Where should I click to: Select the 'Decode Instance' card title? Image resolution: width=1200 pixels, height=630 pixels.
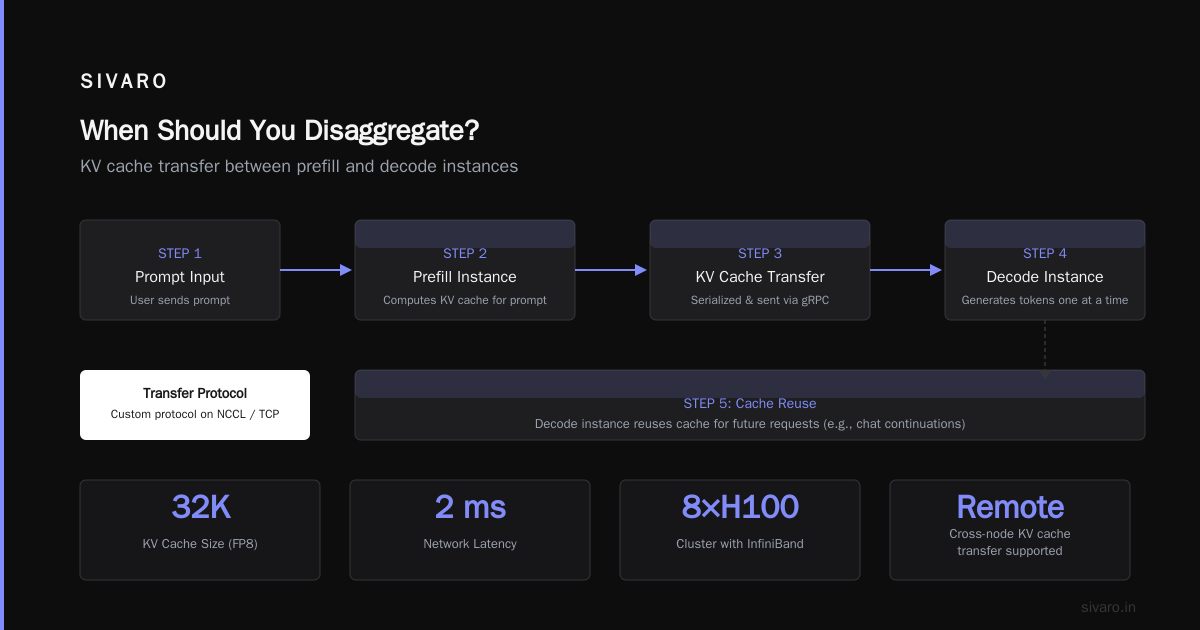click(1045, 277)
